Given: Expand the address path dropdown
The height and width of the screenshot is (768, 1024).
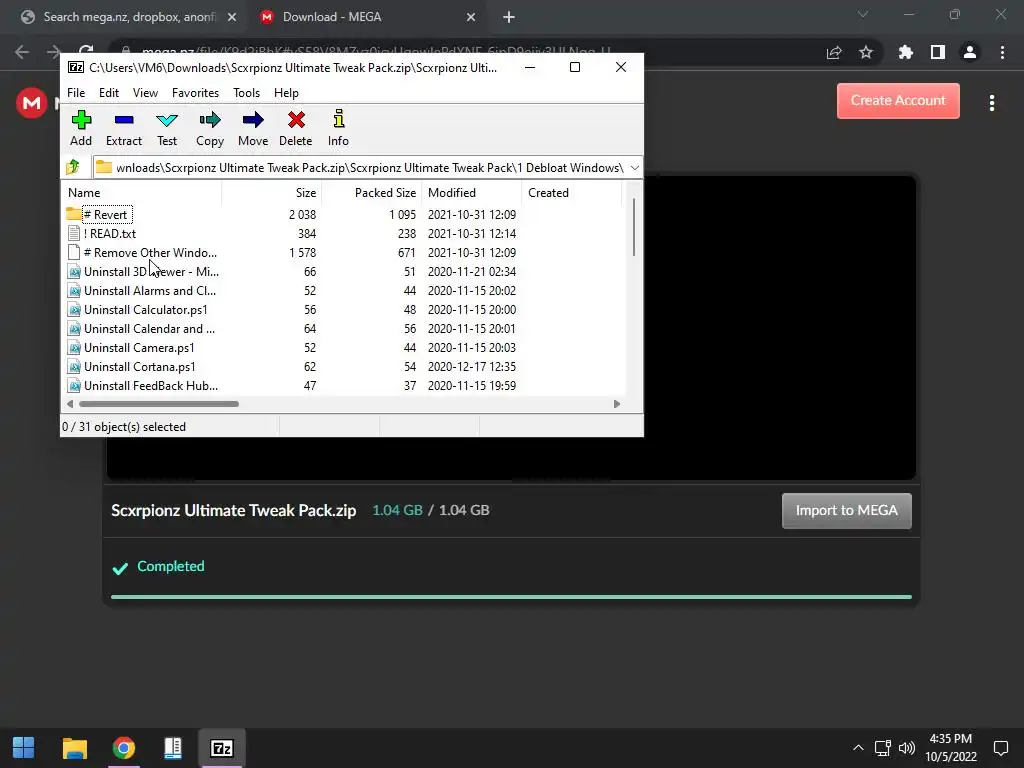Looking at the screenshot, I should click(634, 168).
